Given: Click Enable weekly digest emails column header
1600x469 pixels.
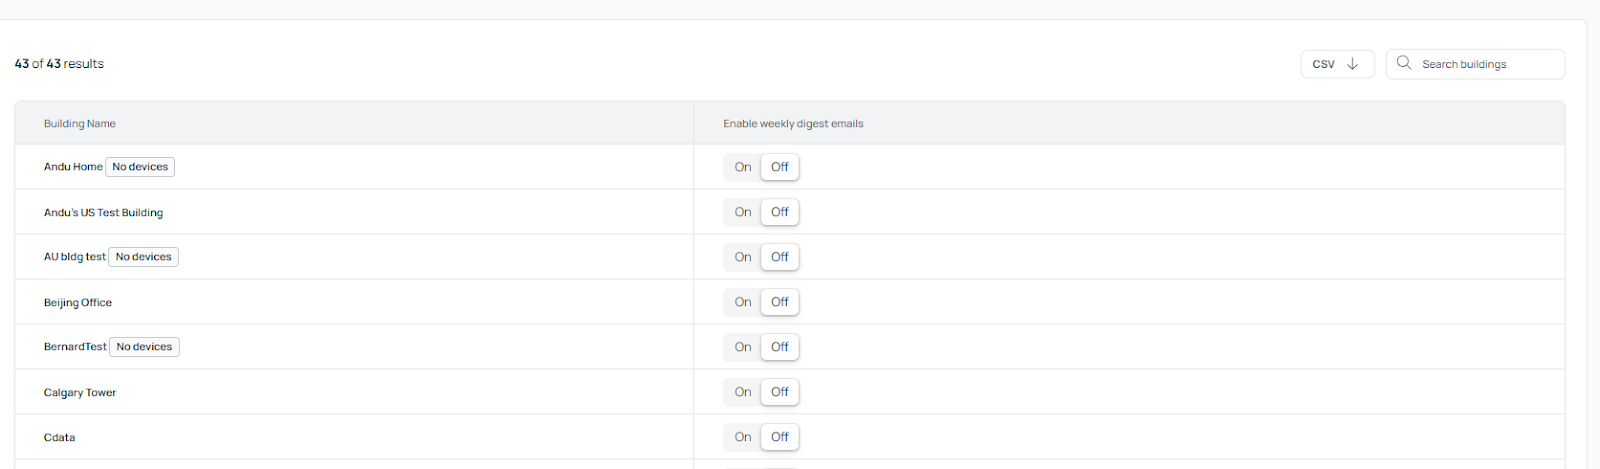Looking at the screenshot, I should tap(793, 124).
